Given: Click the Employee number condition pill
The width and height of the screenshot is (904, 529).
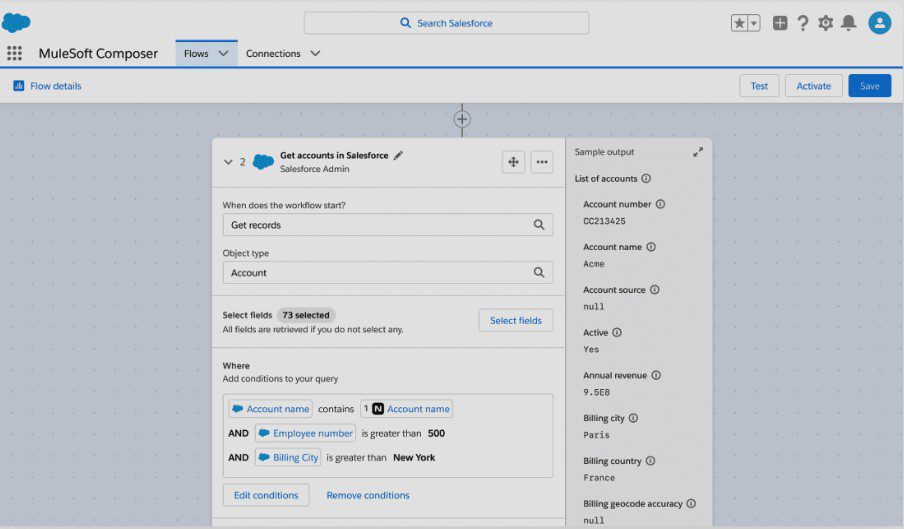Looking at the screenshot, I should pos(305,433).
